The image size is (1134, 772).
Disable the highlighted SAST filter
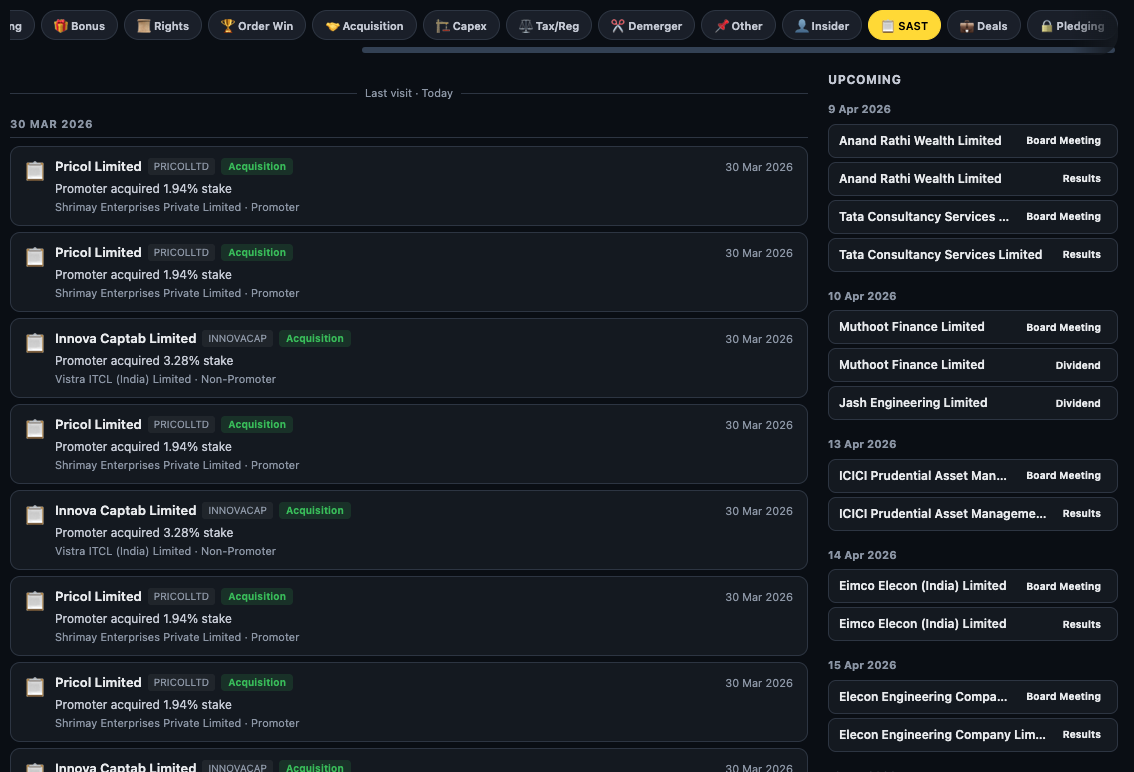(904, 26)
